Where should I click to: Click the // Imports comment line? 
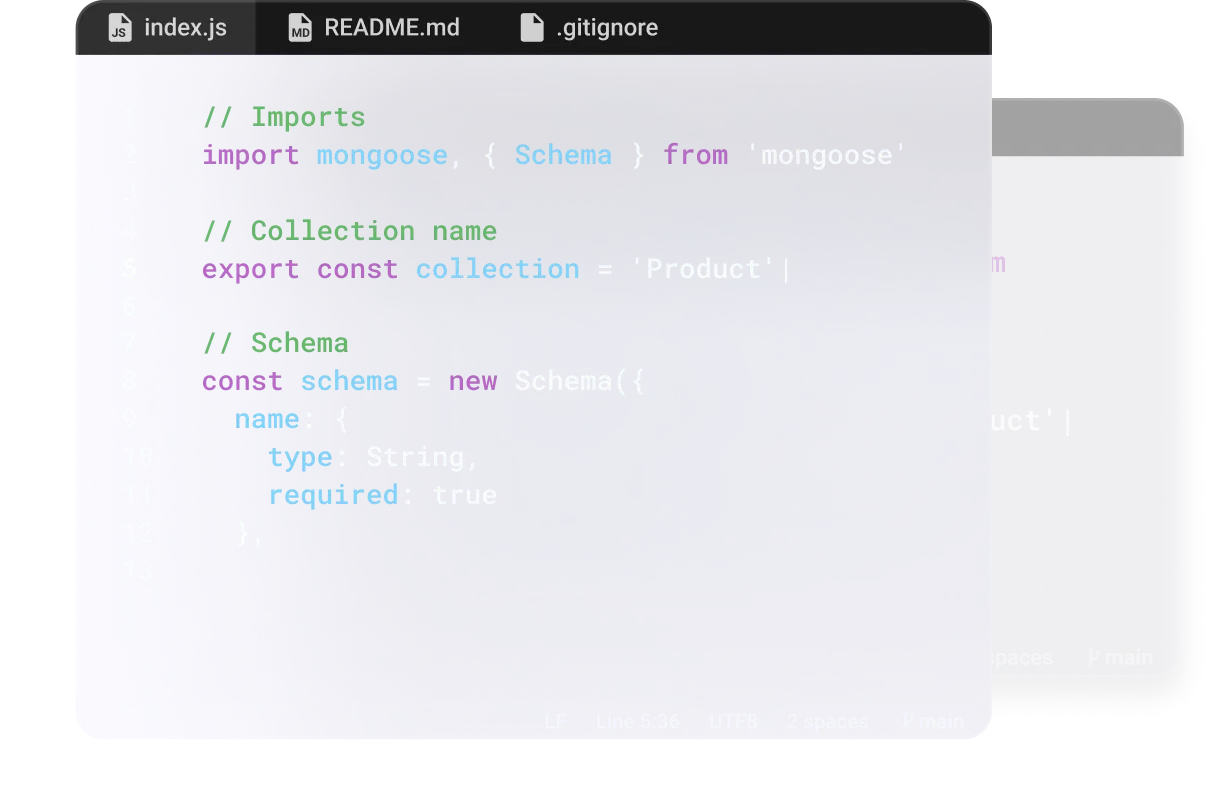tap(284, 117)
